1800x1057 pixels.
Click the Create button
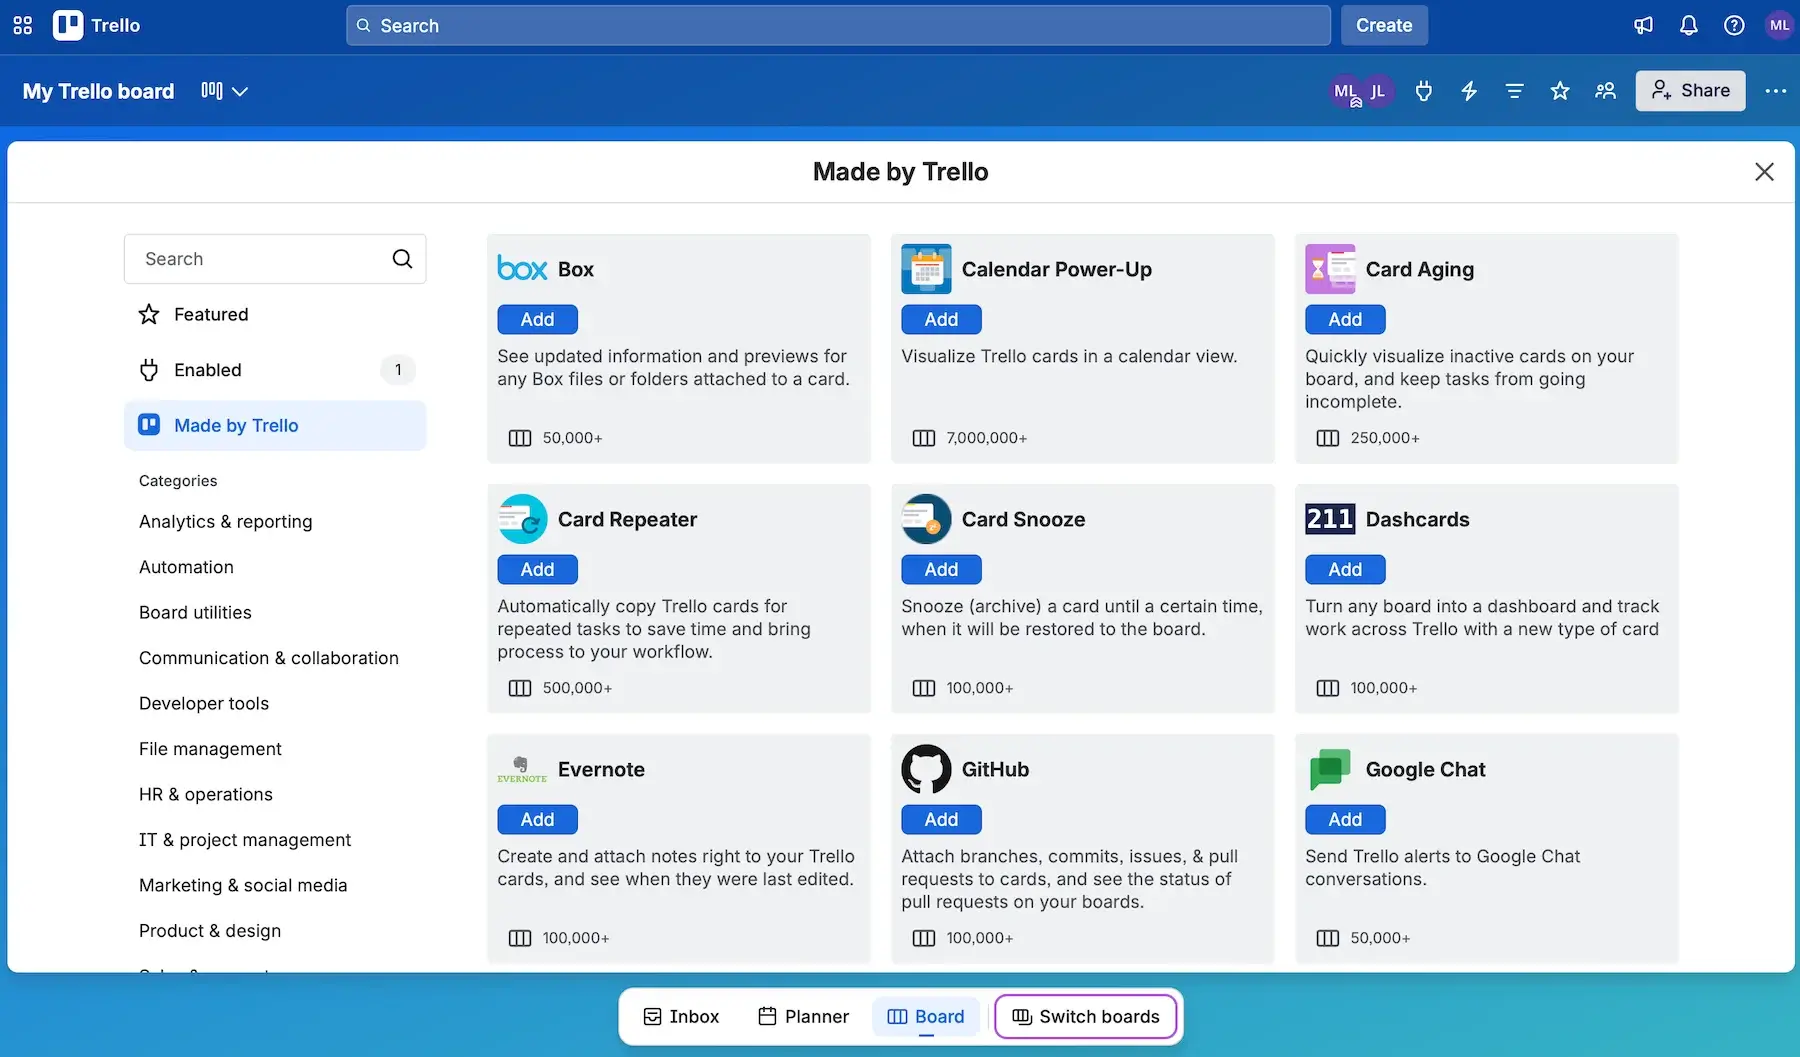point(1384,25)
